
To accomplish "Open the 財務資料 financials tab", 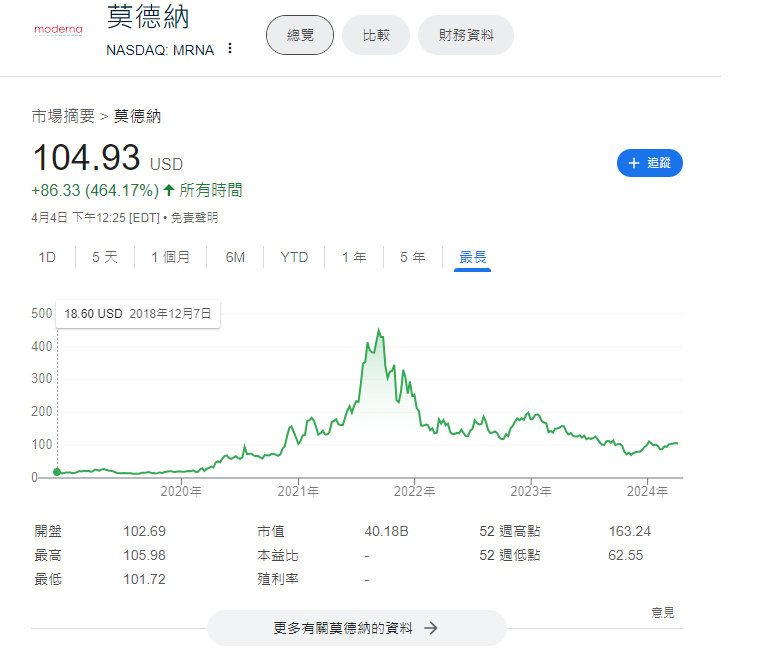I will [x=465, y=35].
